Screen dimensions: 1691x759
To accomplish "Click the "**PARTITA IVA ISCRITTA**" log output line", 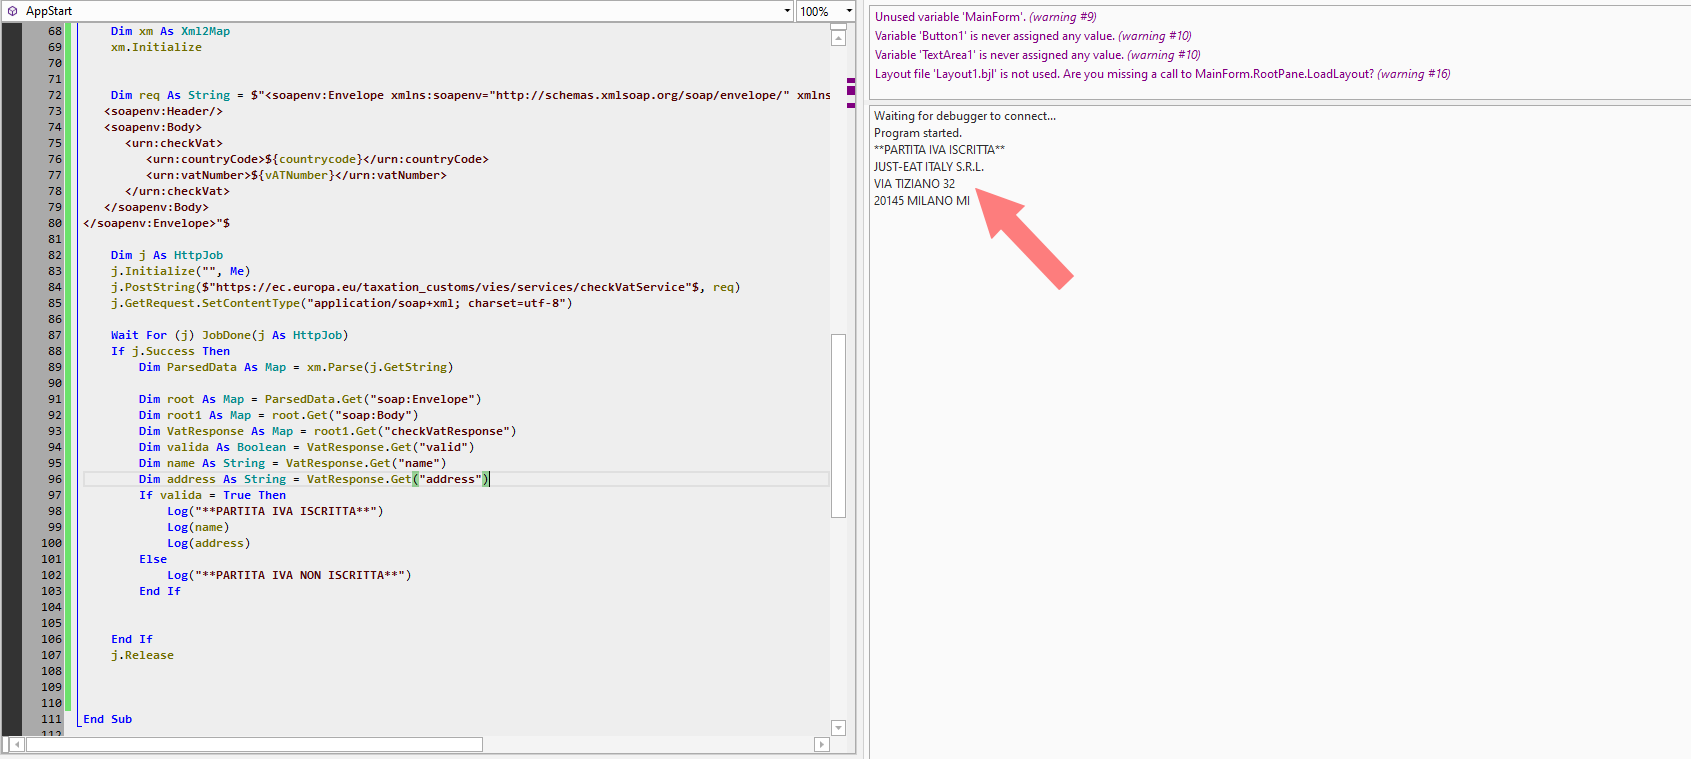I will [939, 150].
